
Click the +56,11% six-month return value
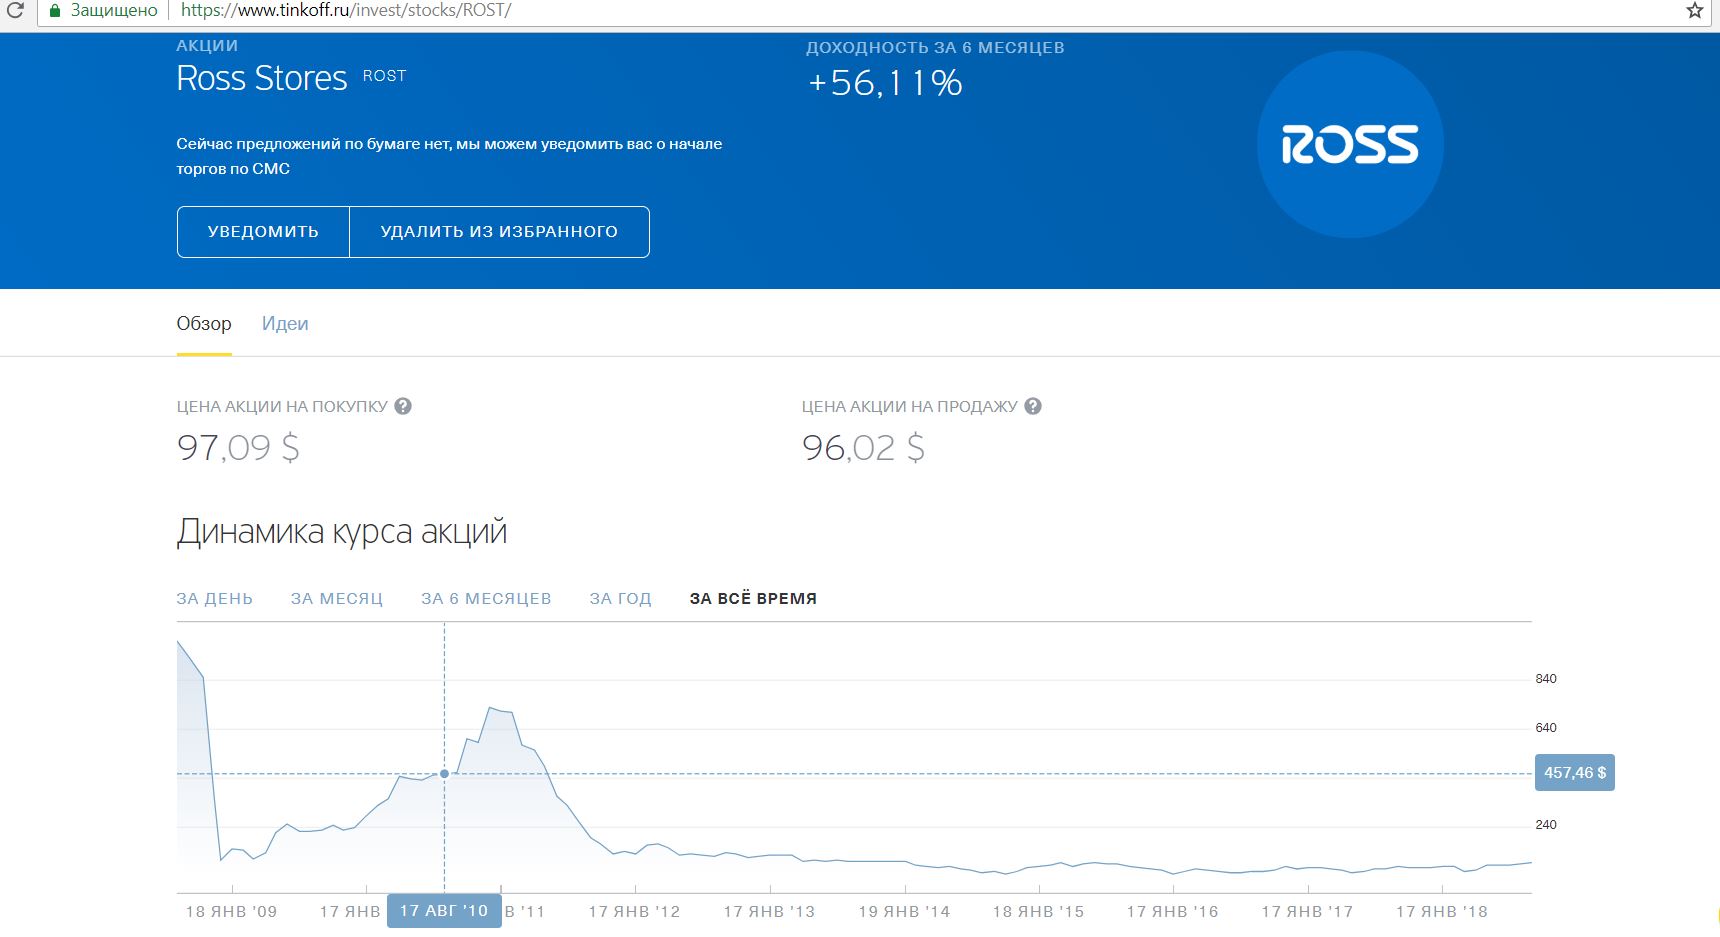pos(885,83)
